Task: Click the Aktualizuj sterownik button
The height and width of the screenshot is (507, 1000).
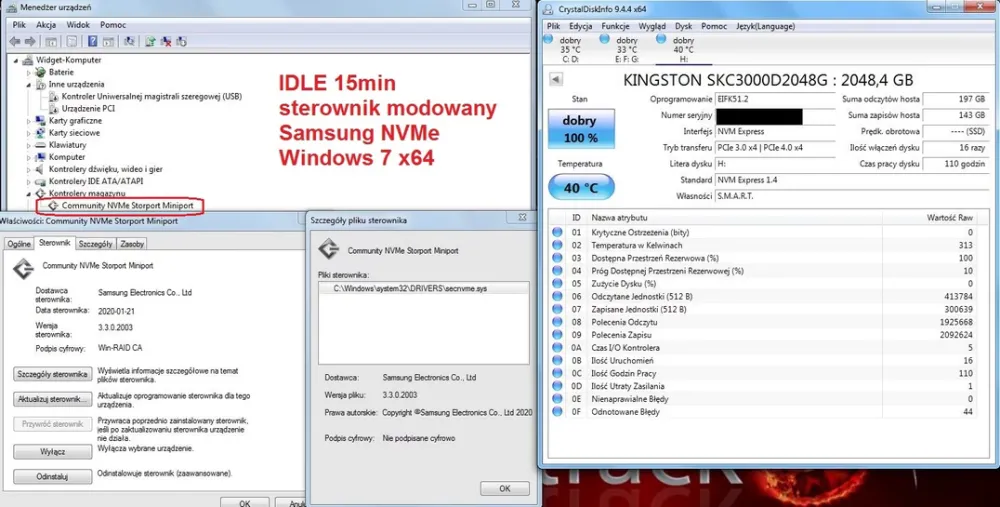Action: (x=51, y=399)
